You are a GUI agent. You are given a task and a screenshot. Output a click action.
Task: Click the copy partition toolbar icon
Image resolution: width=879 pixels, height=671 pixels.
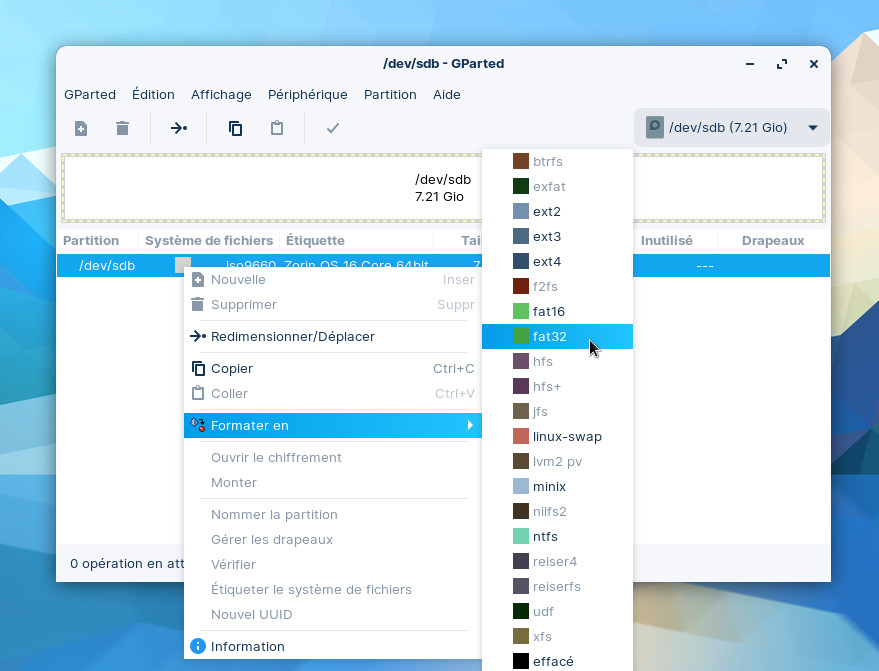click(x=235, y=128)
